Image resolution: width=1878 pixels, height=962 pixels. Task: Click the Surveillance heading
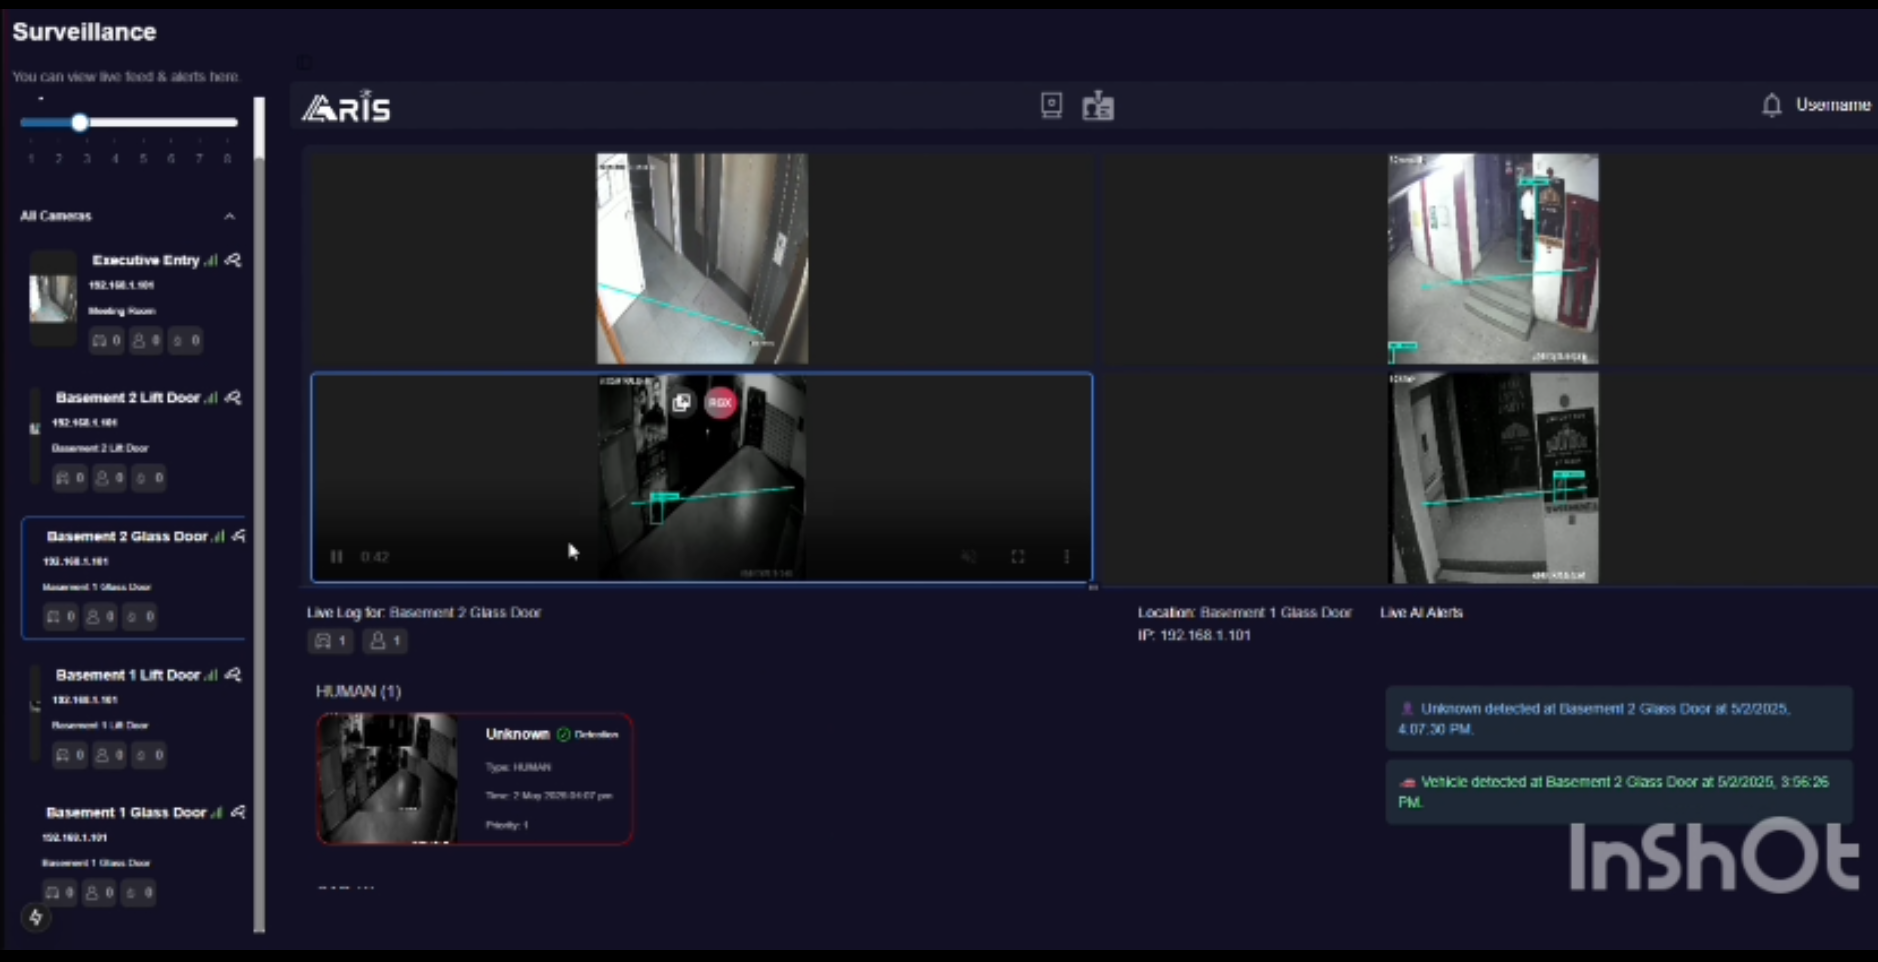click(x=84, y=31)
